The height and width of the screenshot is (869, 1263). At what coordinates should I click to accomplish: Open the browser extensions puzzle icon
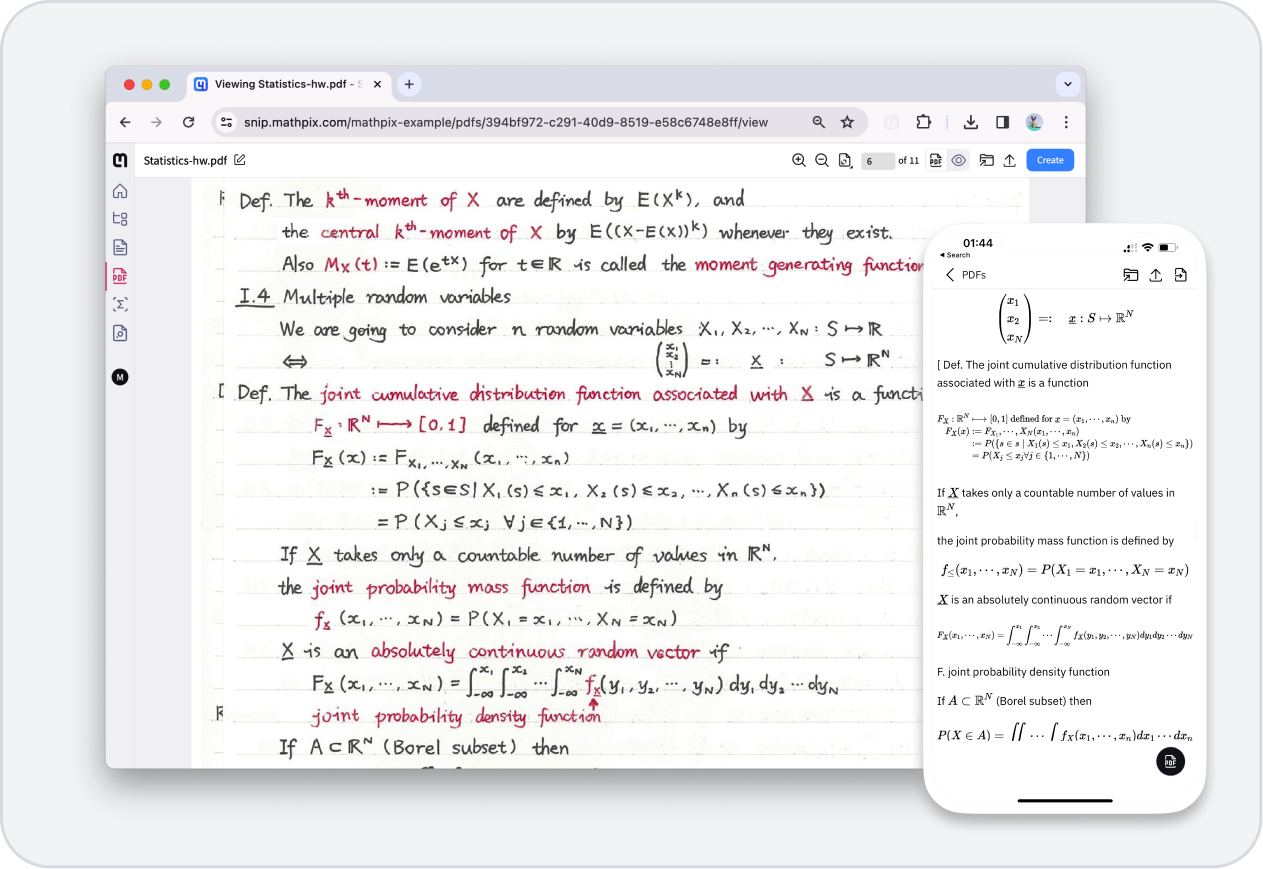pyautogui.click(x=923, y=122)
